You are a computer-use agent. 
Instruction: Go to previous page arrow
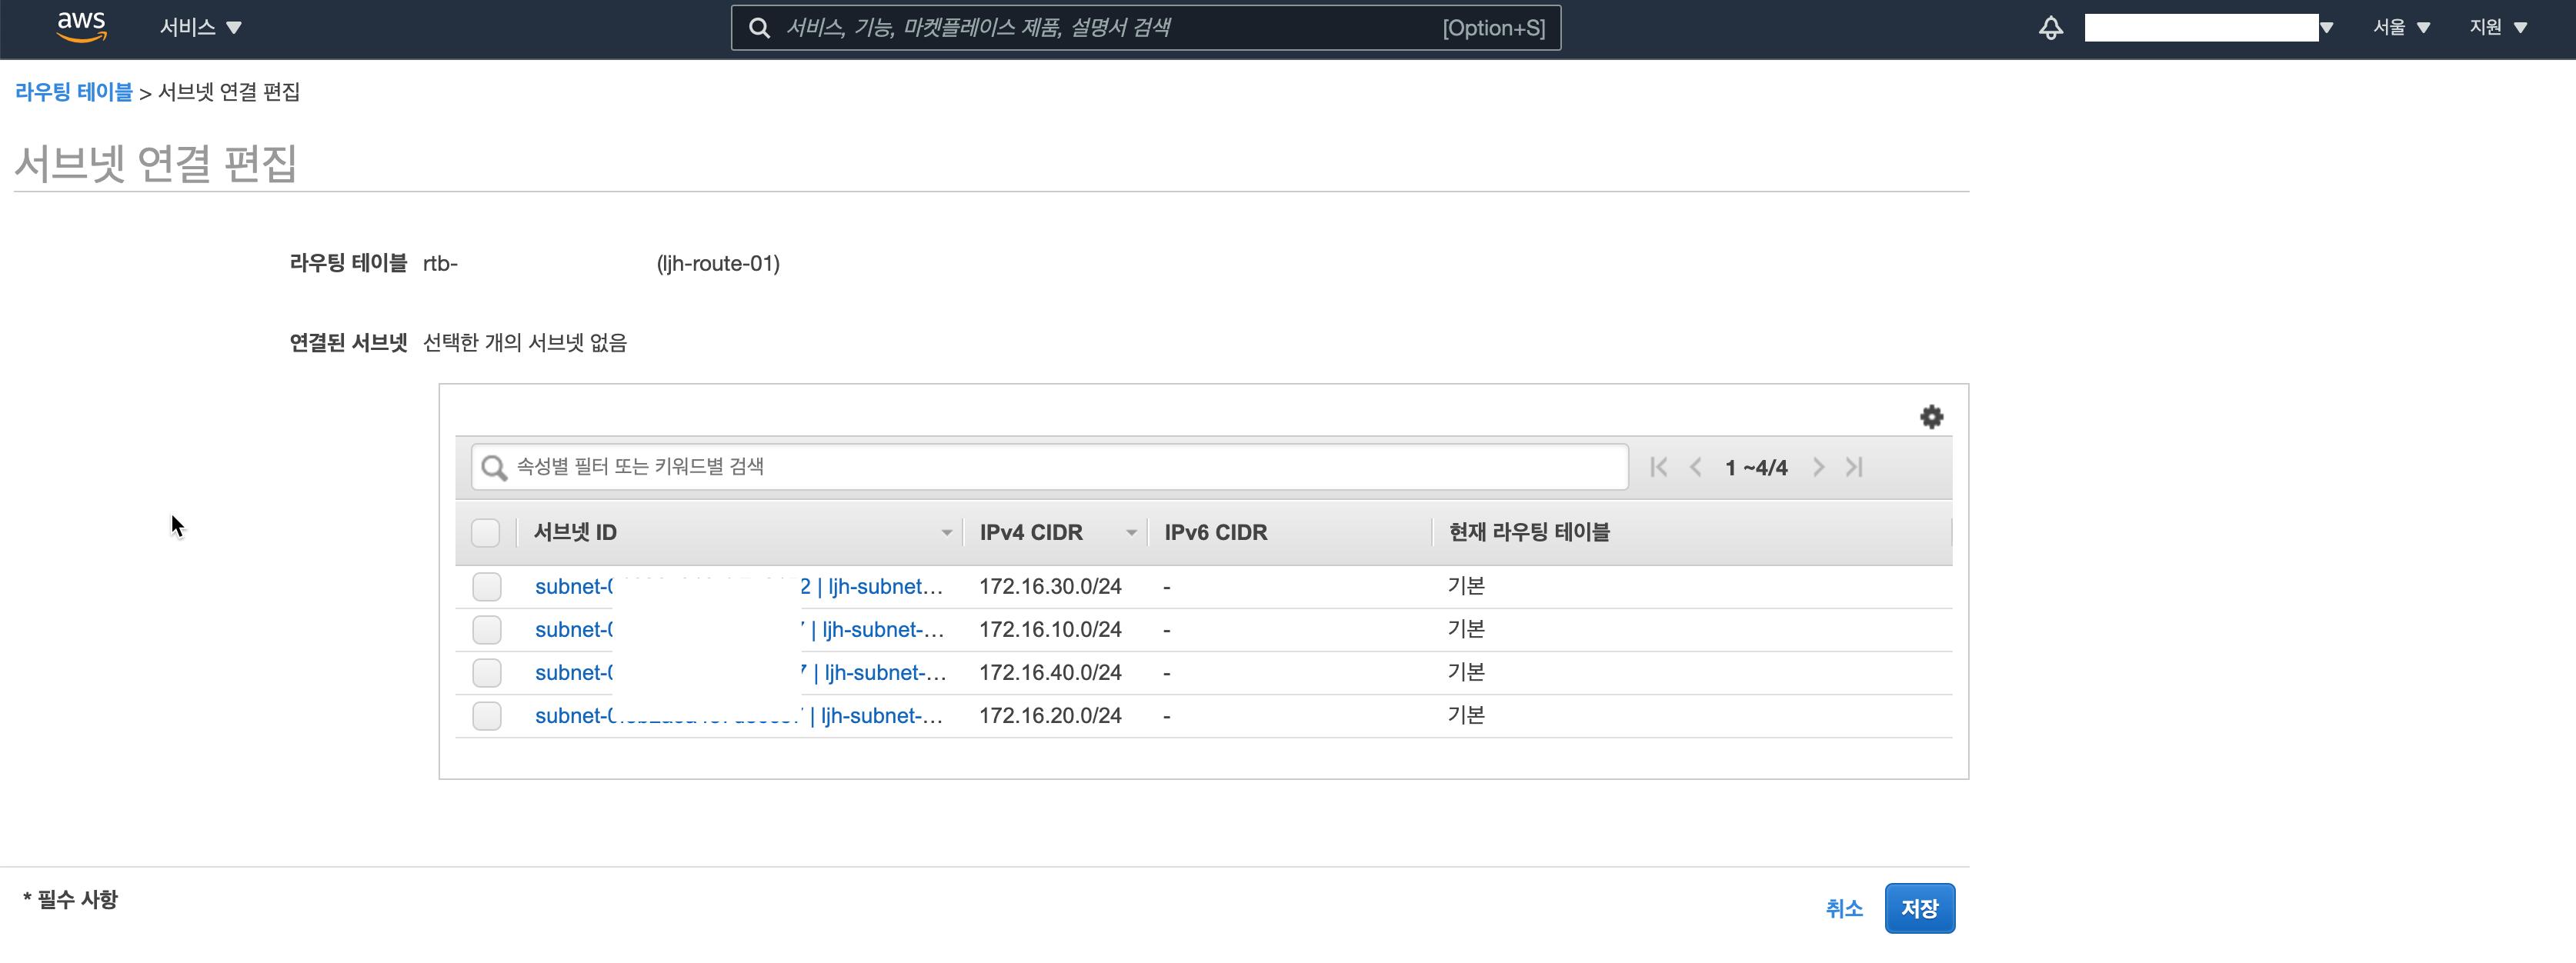pyautogui.click(x=1696, y=467)
